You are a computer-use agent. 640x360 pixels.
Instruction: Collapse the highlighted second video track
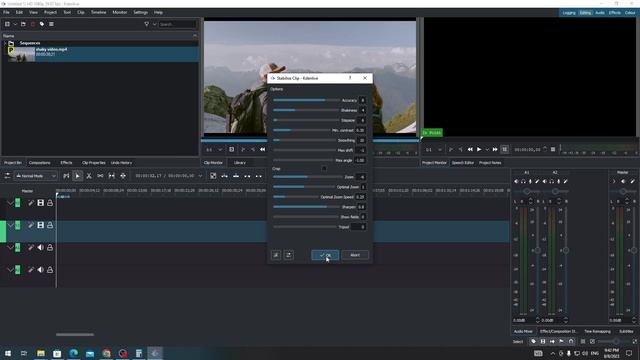tap(10, 225)
